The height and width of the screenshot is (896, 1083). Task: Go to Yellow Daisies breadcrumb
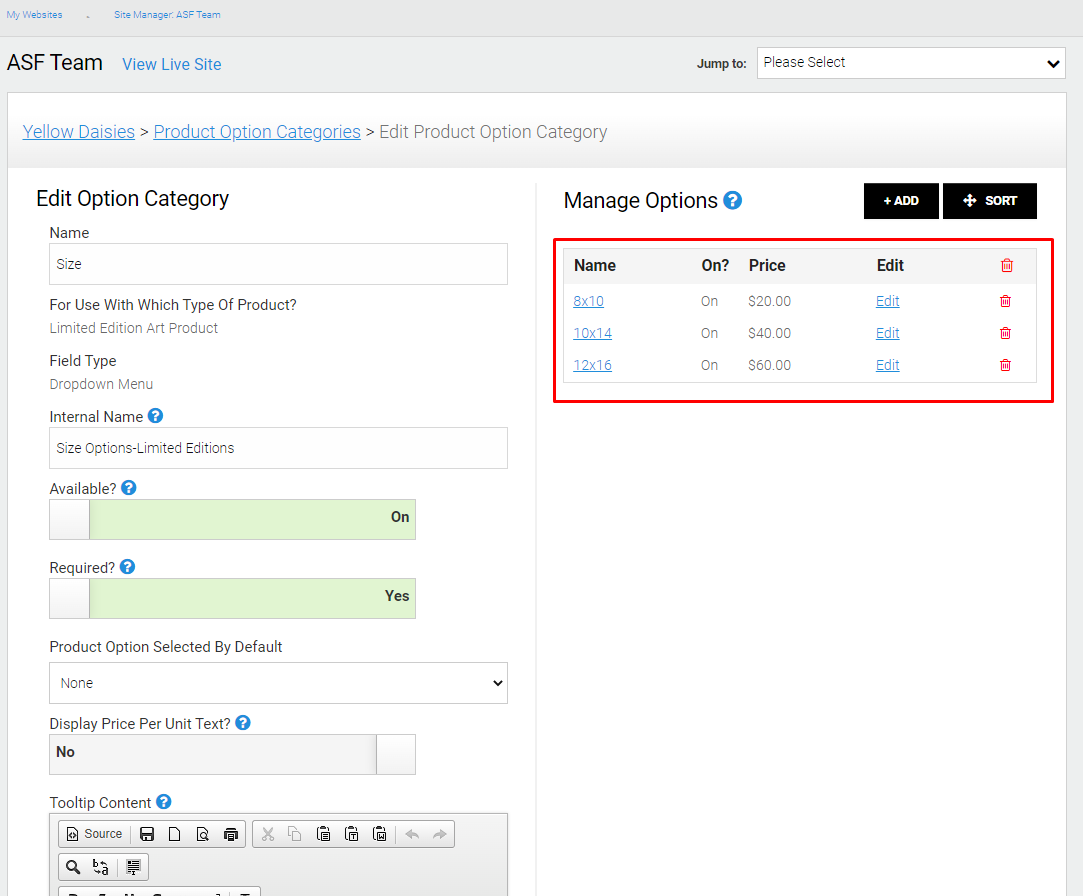pyautogui.click(x=78, y=132)
